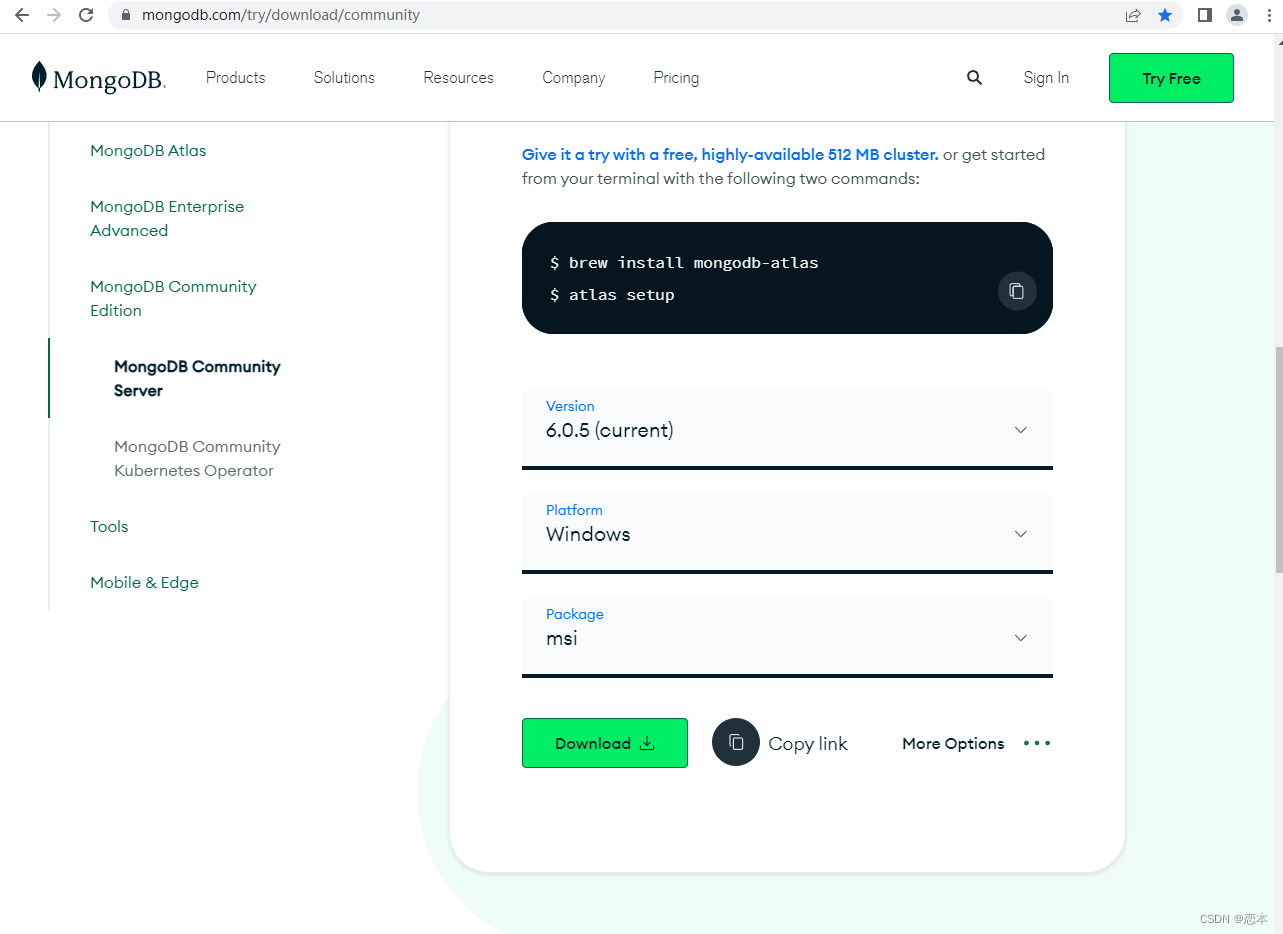Screen dimensions: 1283x934
Task: Expand the Package msi dropdown
Action: point(787,637)
